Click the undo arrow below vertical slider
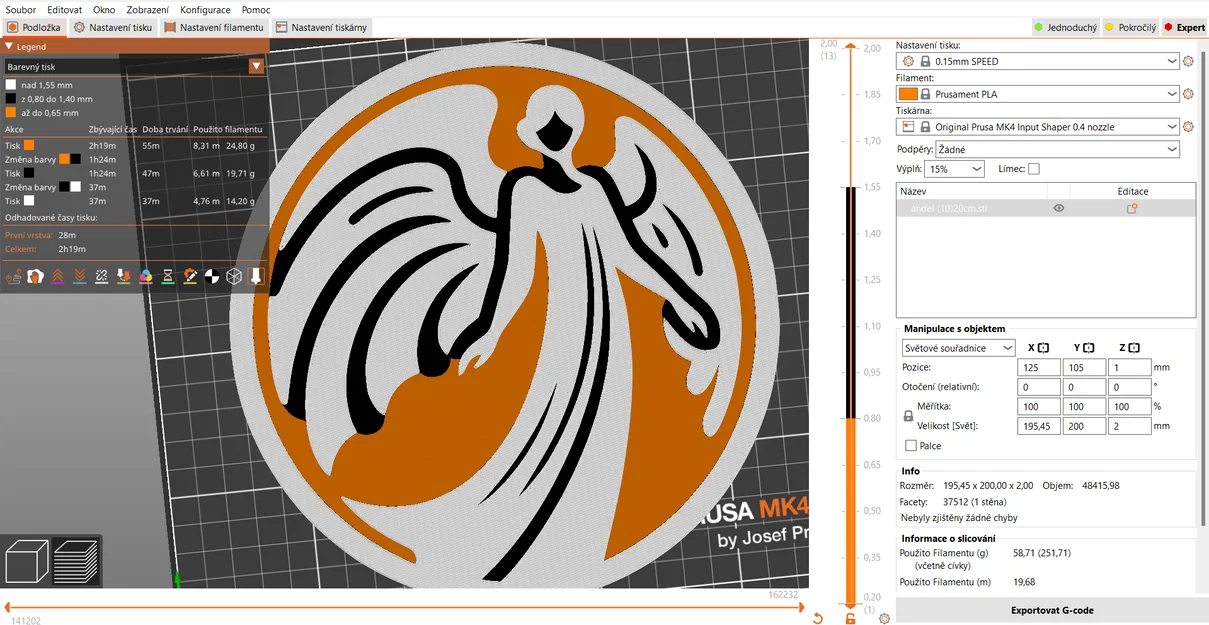The width and height of the screenshot is (1209, 625). tap(818, 619)
